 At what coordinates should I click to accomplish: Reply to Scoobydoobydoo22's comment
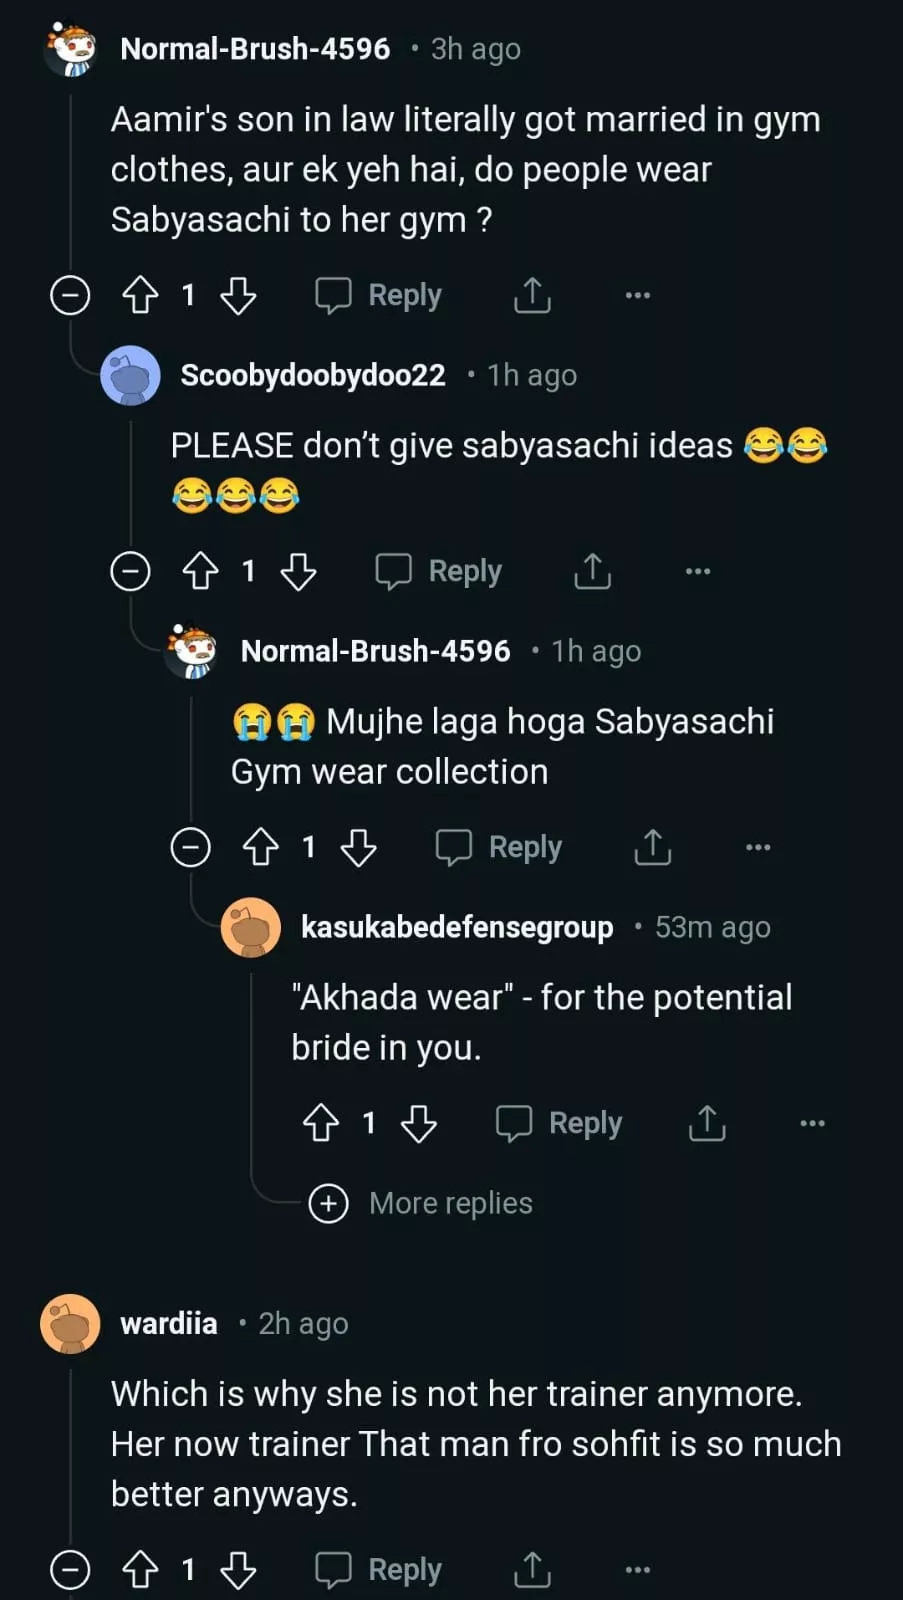pyautogui.click(x=439, y=572)
